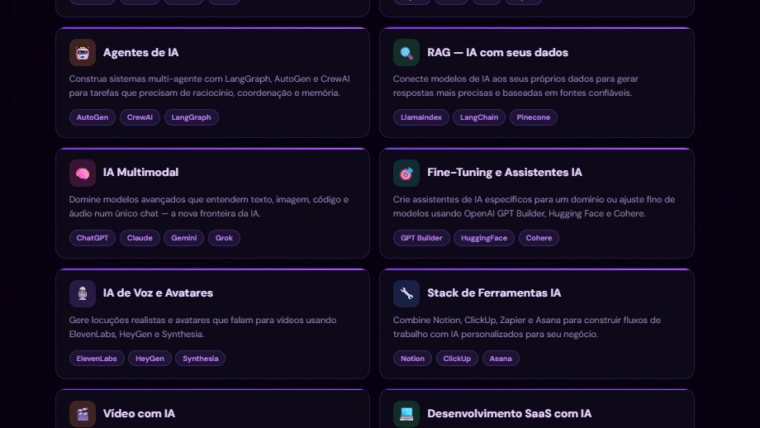Screen dimensions: 760x428
Task: Open the IA de Voz e Avatares heading
Action: (157, 293)
